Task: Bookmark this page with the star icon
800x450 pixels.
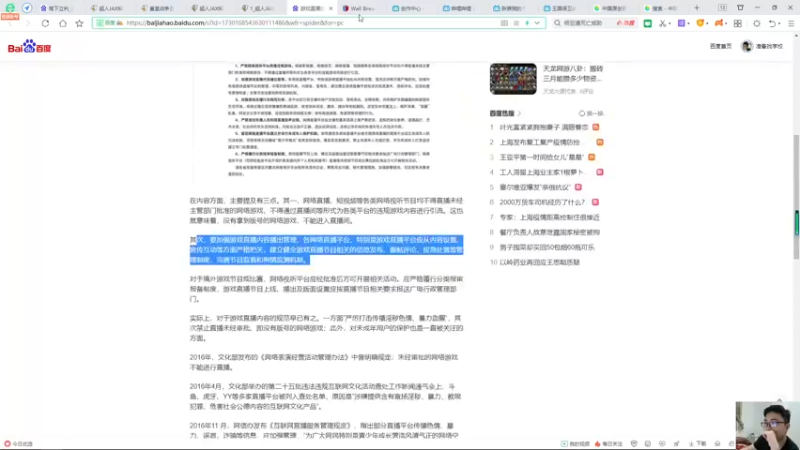Action: tap(80, 23)
